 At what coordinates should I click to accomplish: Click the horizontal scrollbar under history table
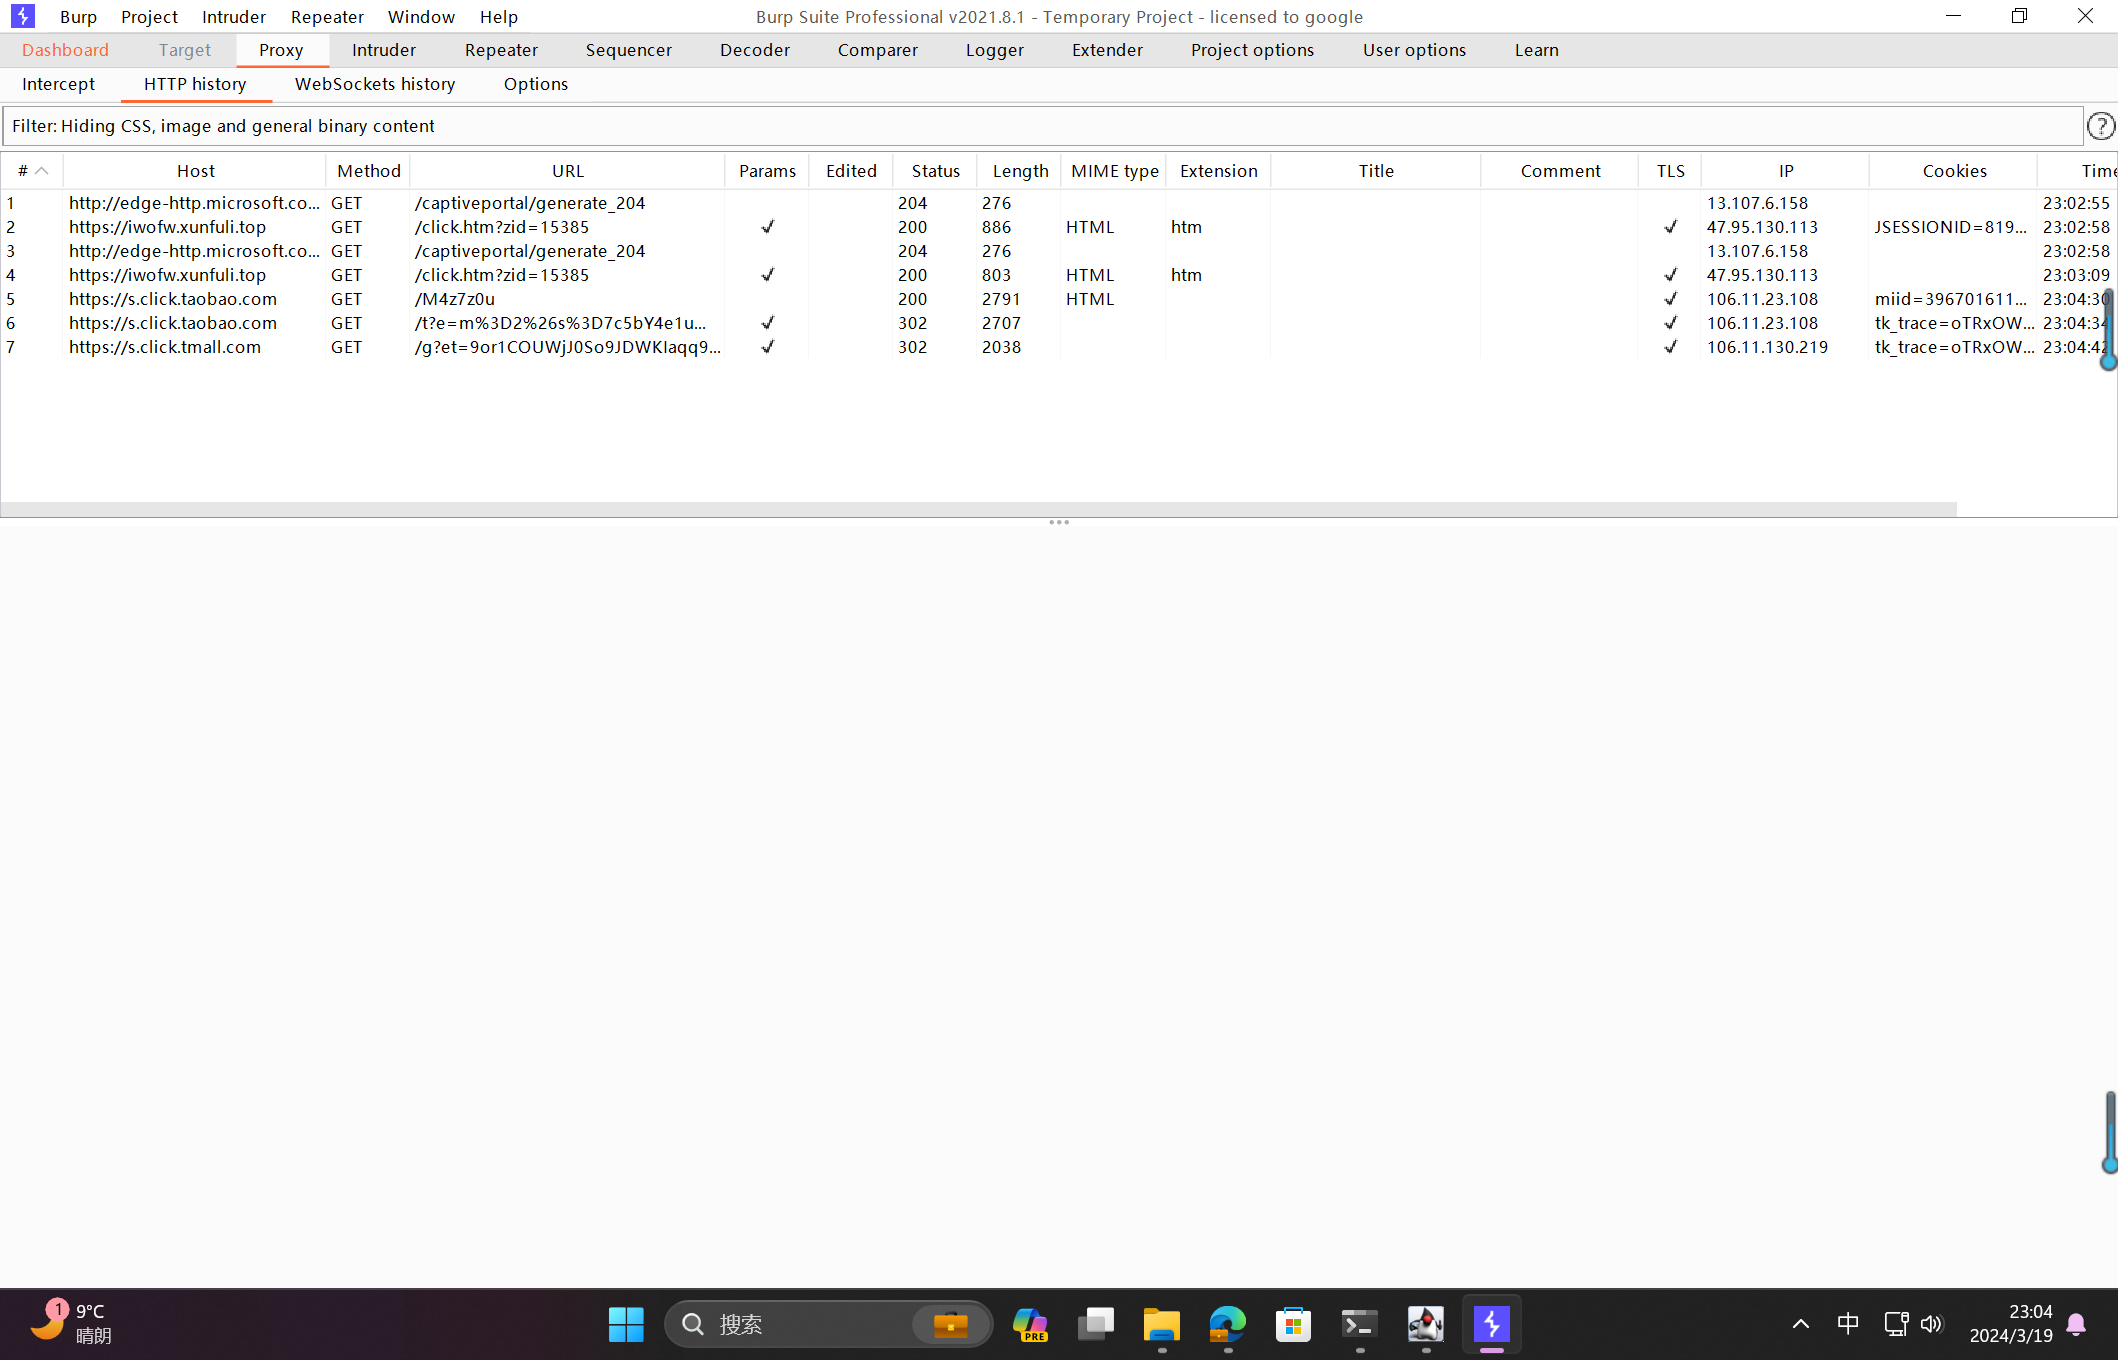click(978, 509)
